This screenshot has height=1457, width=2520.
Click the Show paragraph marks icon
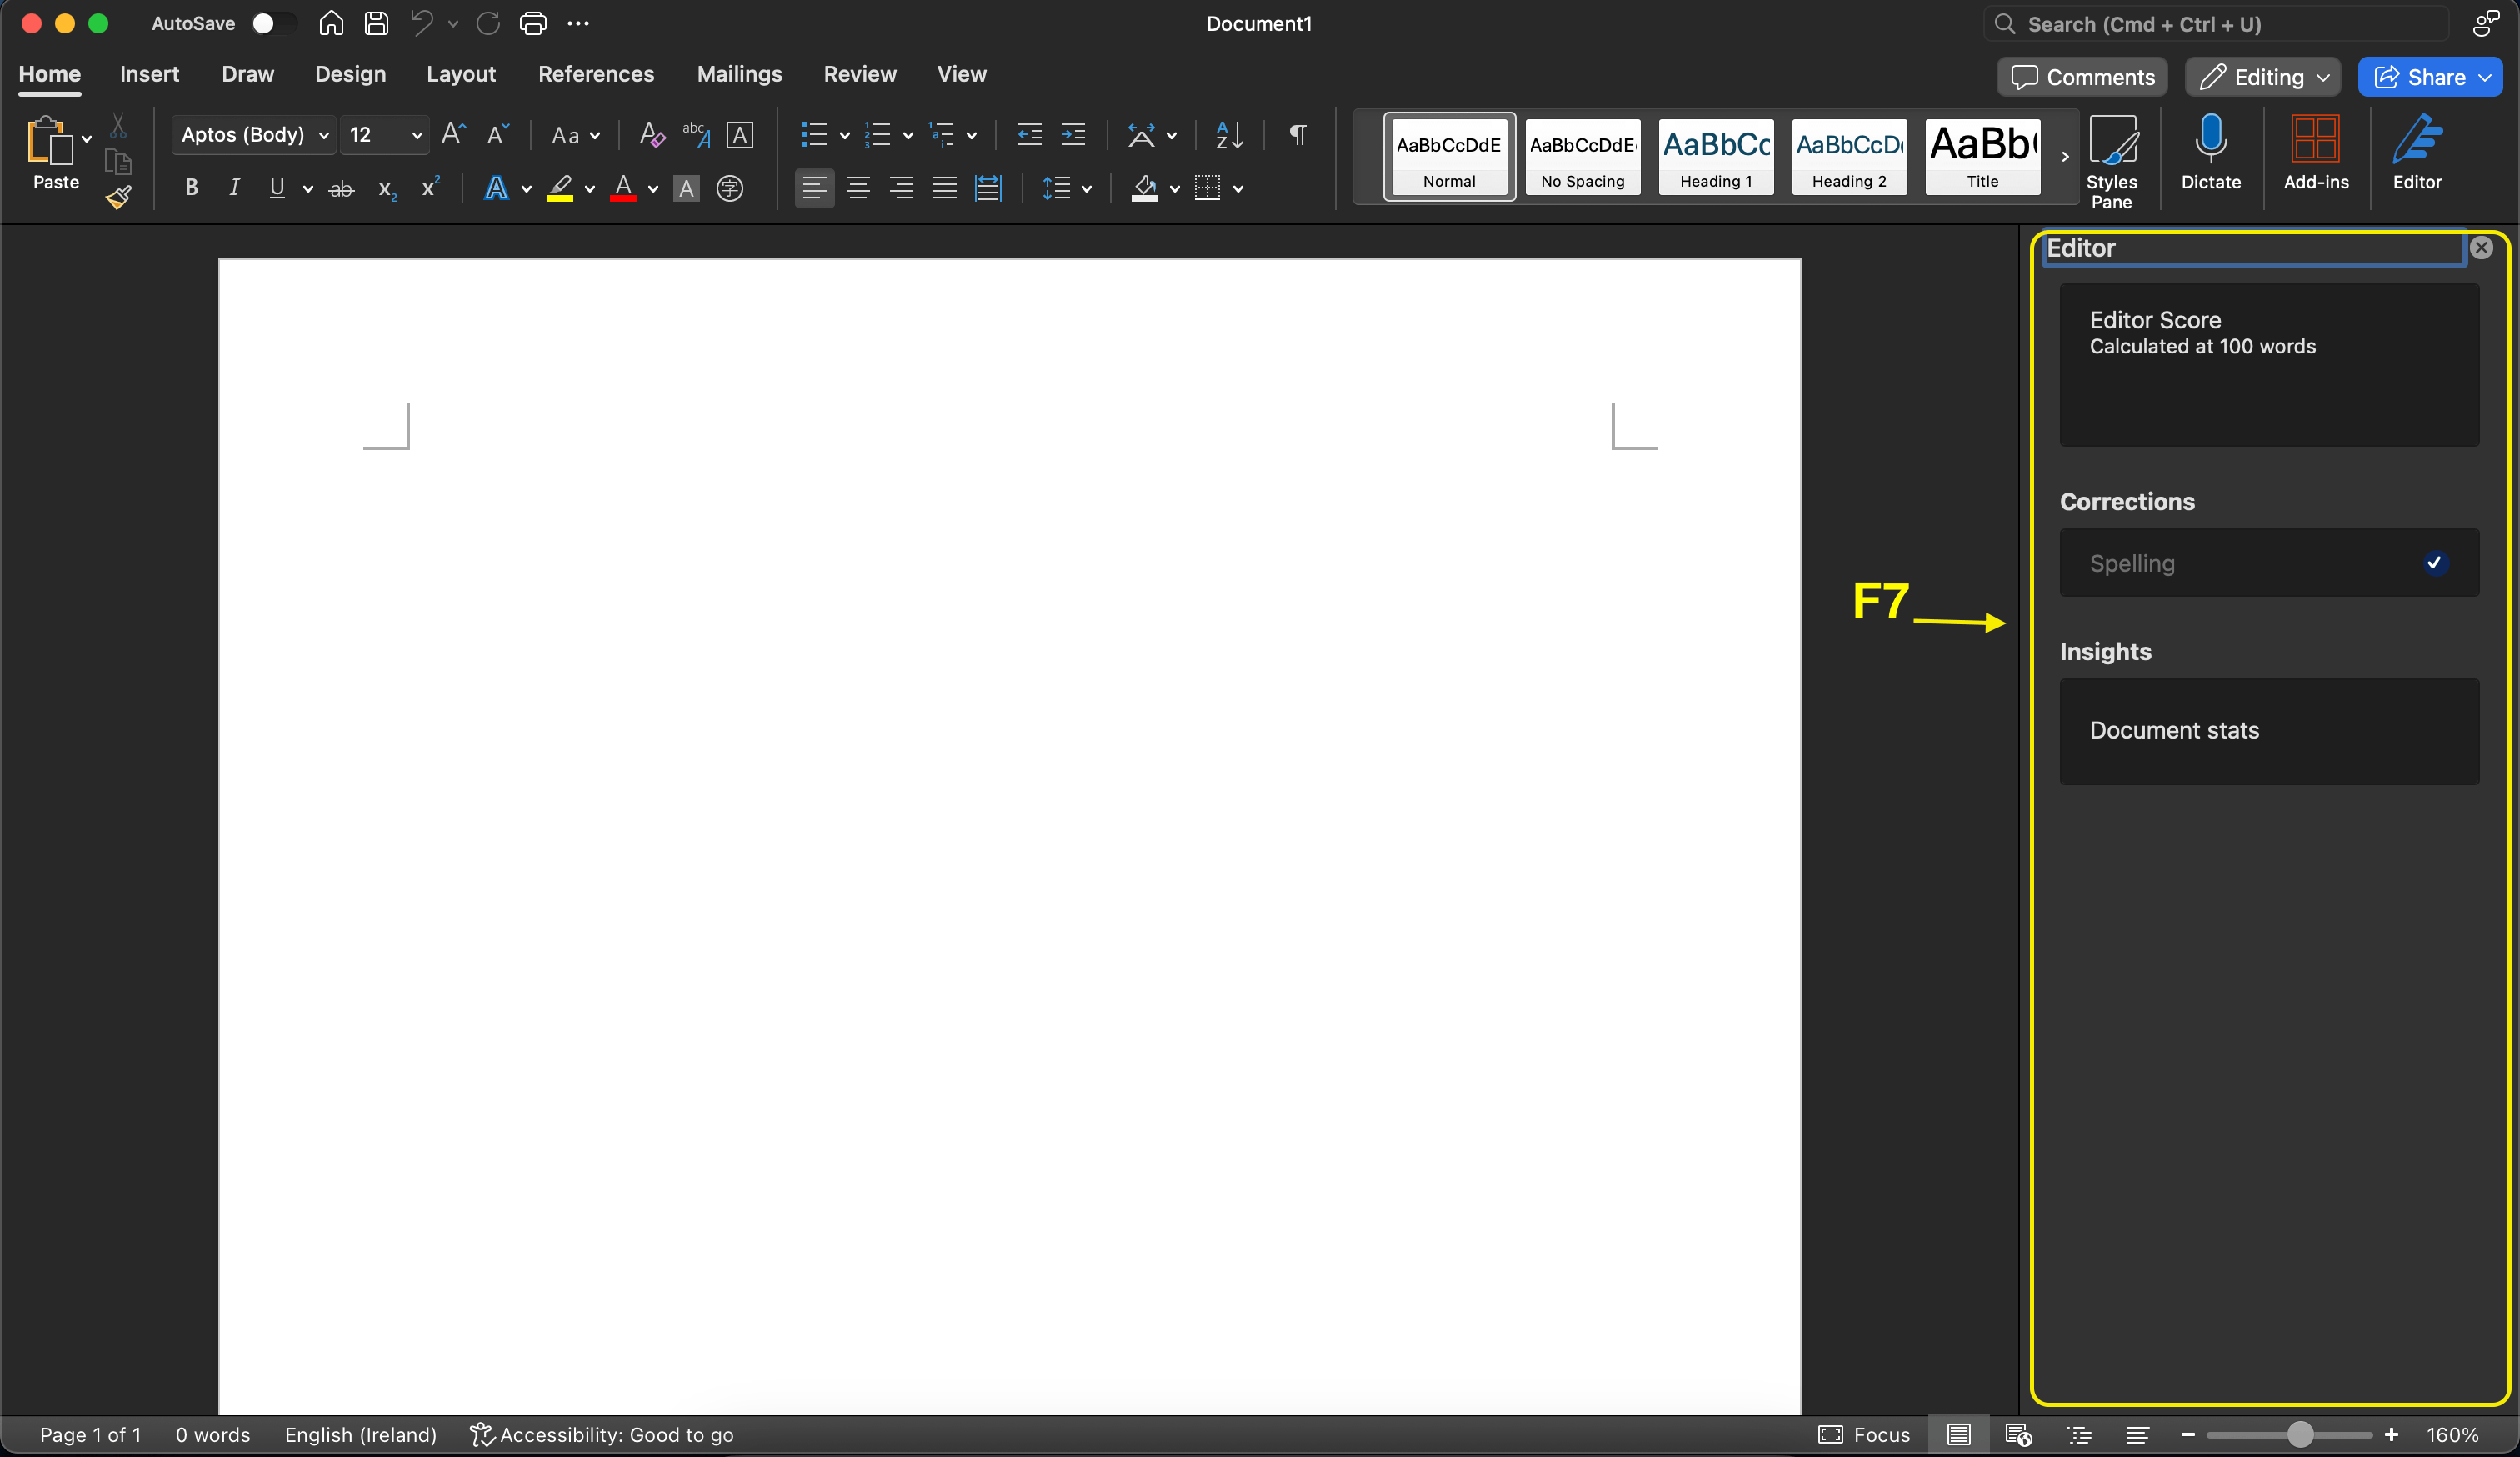pyautogui.click(x=1297, y=135)
